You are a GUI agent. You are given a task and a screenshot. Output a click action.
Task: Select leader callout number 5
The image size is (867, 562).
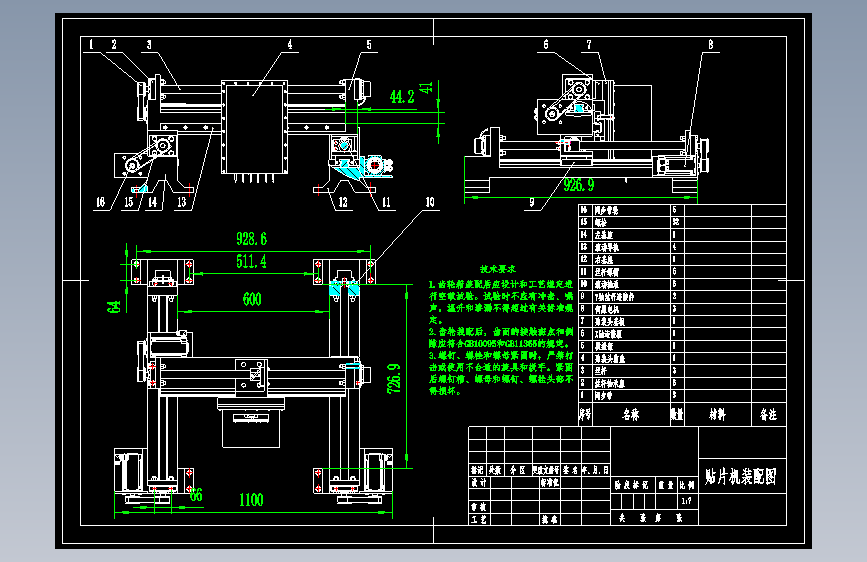pos(369,45)
